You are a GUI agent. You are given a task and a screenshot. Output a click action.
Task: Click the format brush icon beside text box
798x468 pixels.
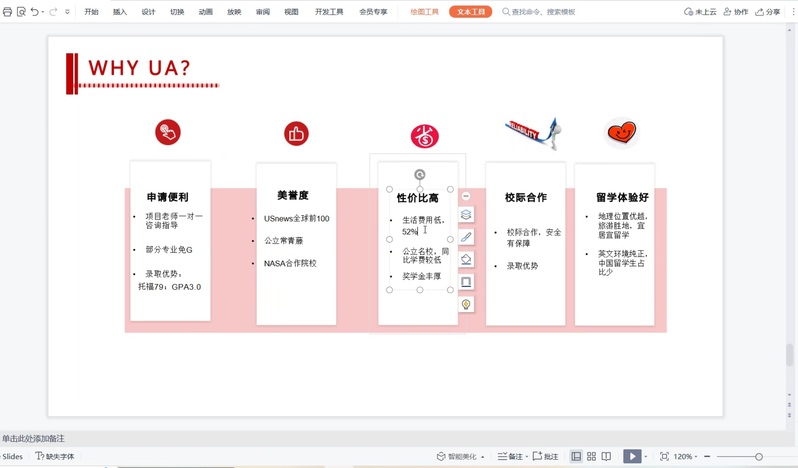click(x=466, y=237)
